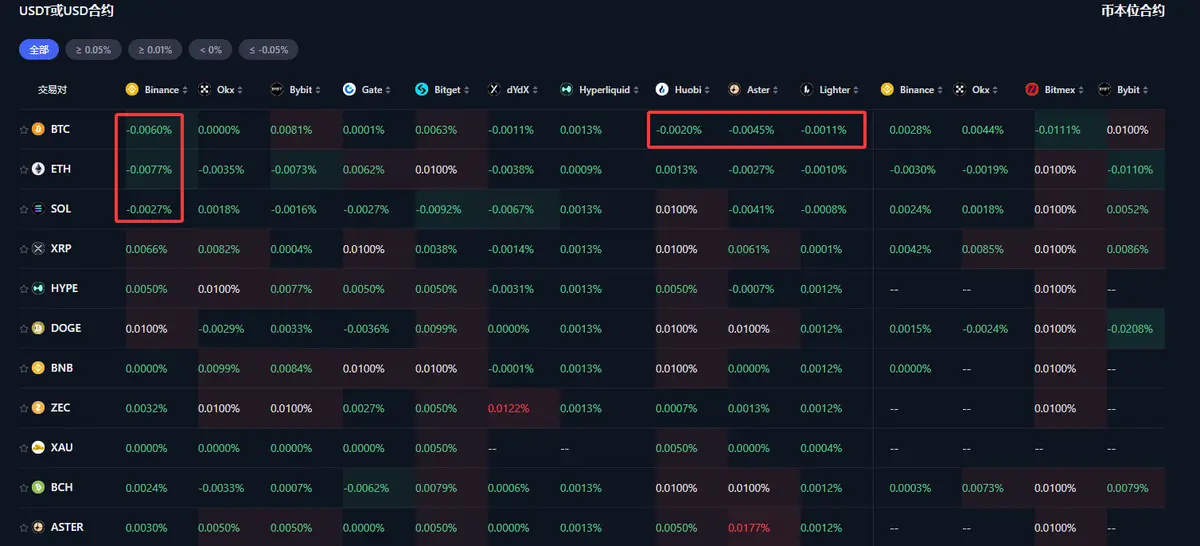Image resolution: width=1200 pixels, height=546 pixels.
Task: Click XRP Aster rate 0.0061%
Action: [x=750, y=249]
